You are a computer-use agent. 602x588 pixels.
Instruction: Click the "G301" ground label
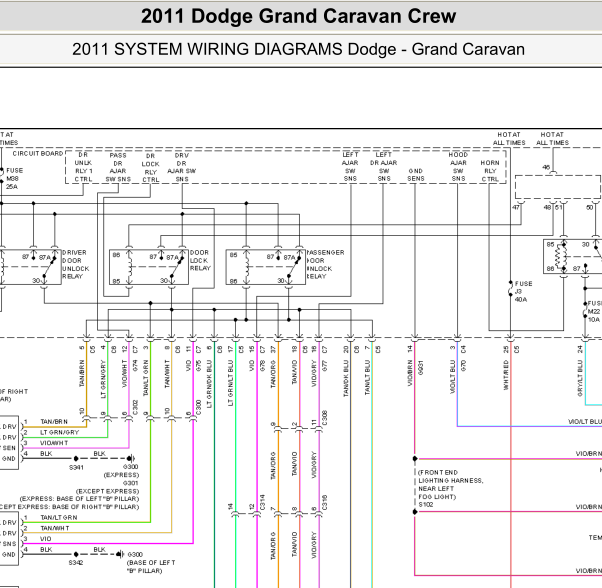(131, 483)
